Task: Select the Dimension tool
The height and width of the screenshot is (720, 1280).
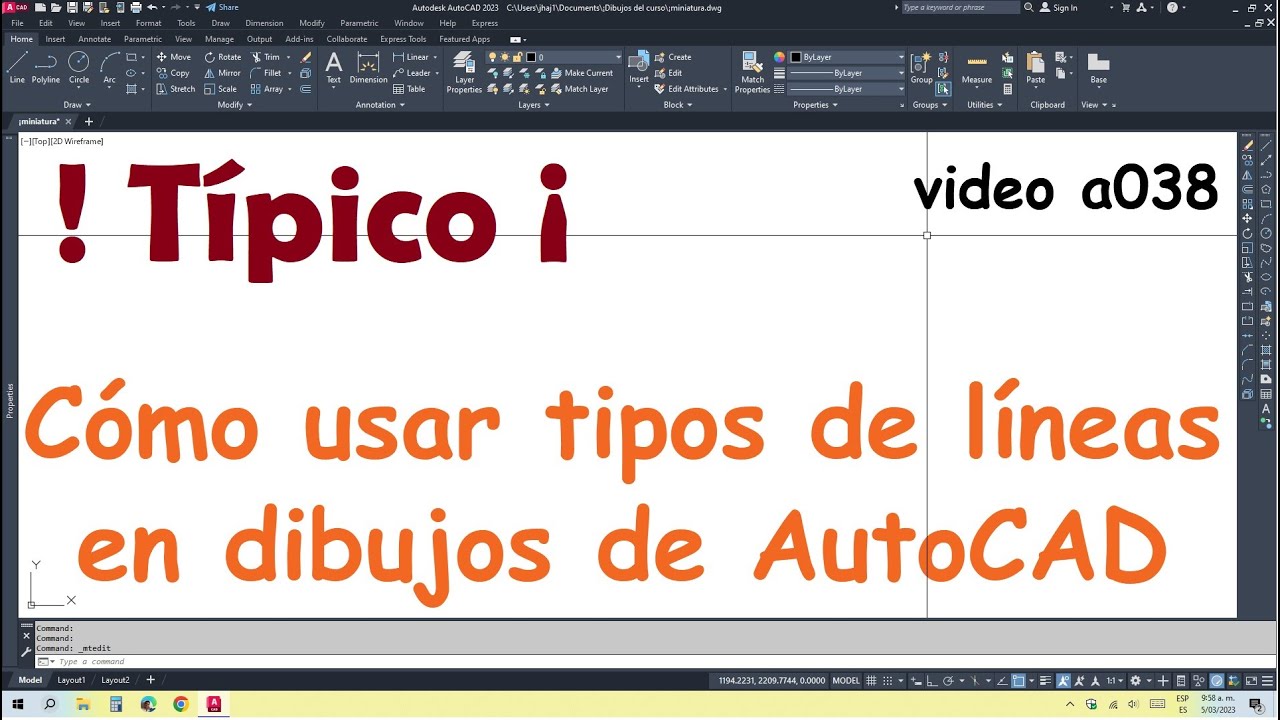Action: pyautogui.click(x=368, y=68)
